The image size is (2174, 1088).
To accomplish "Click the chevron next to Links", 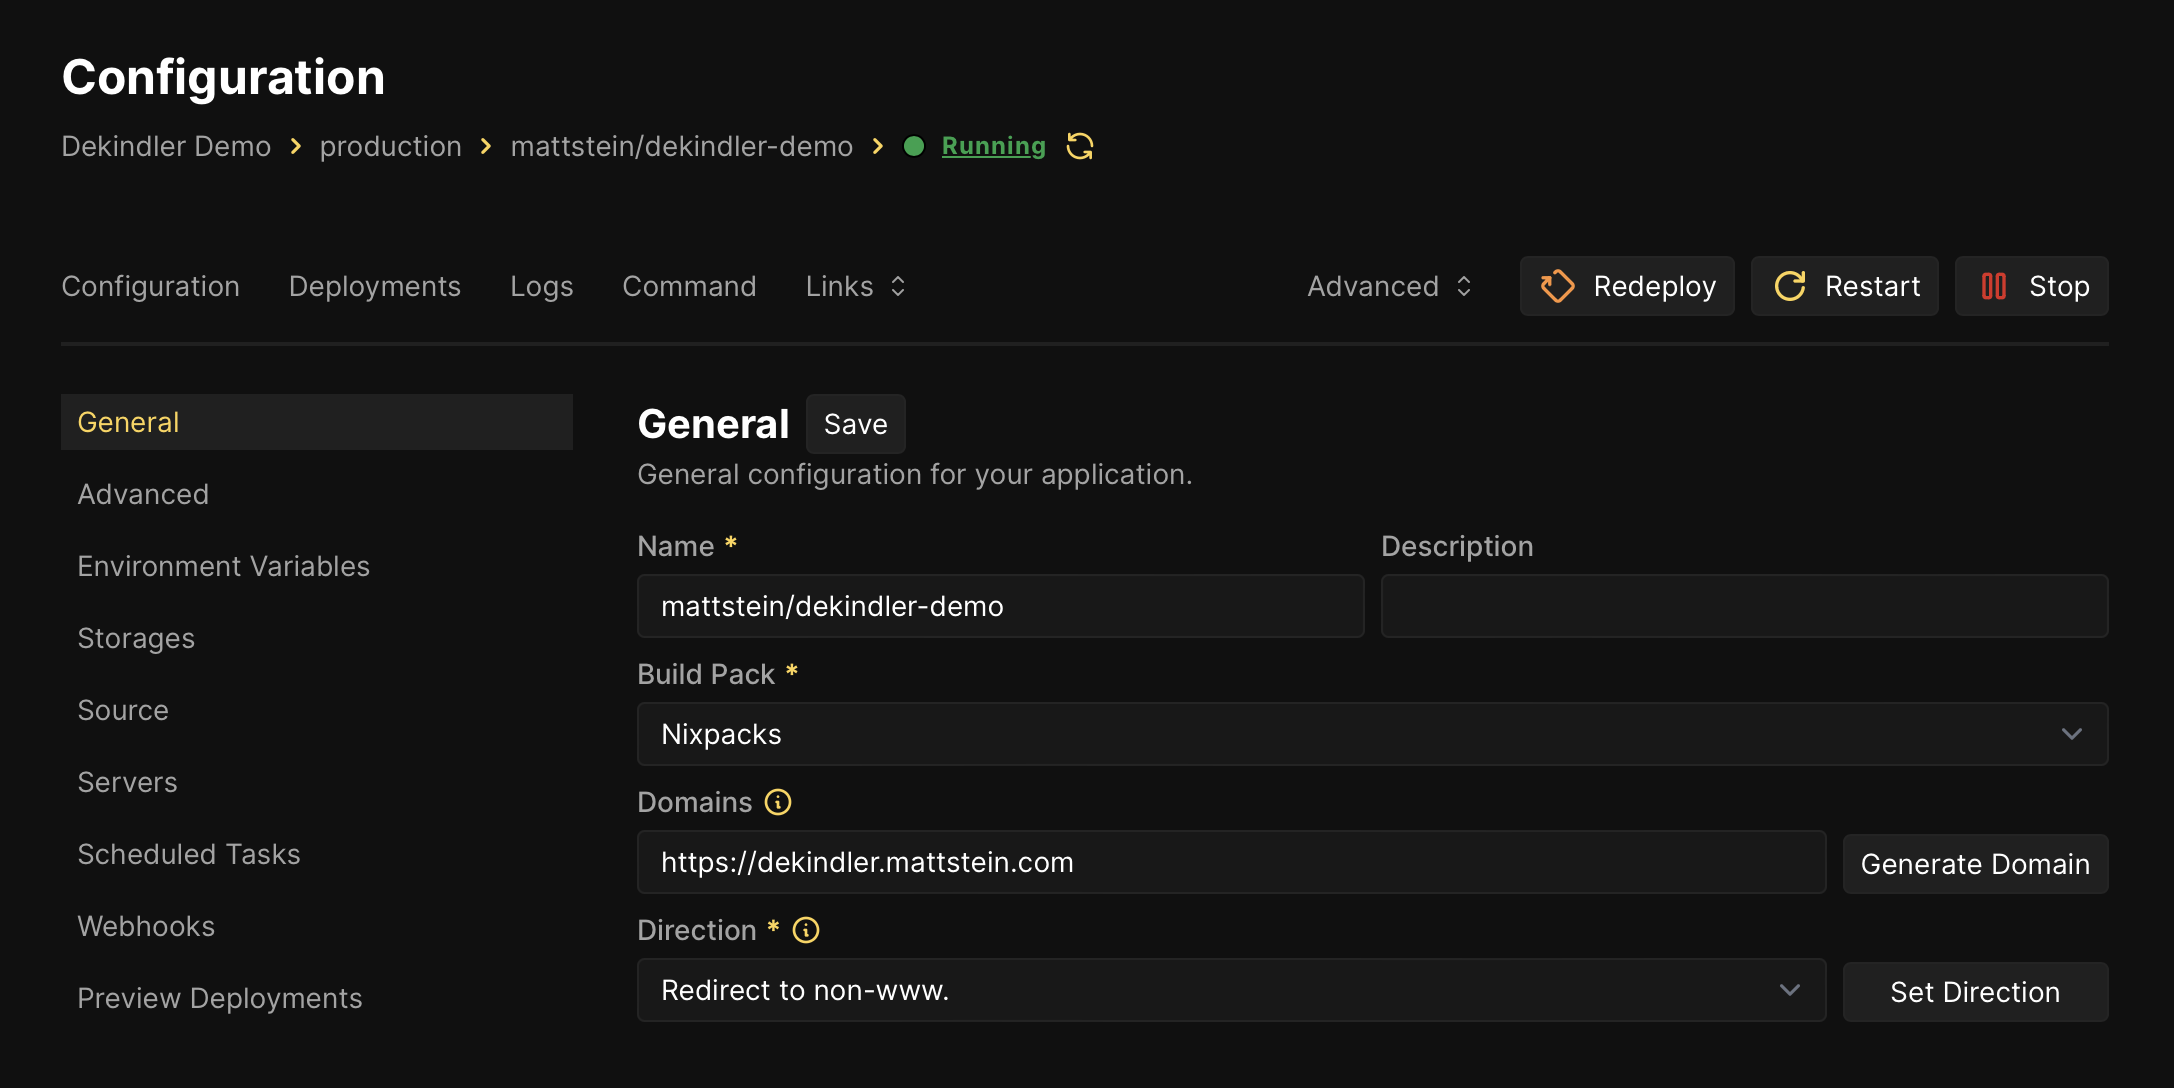I will [x=896, y=286].
